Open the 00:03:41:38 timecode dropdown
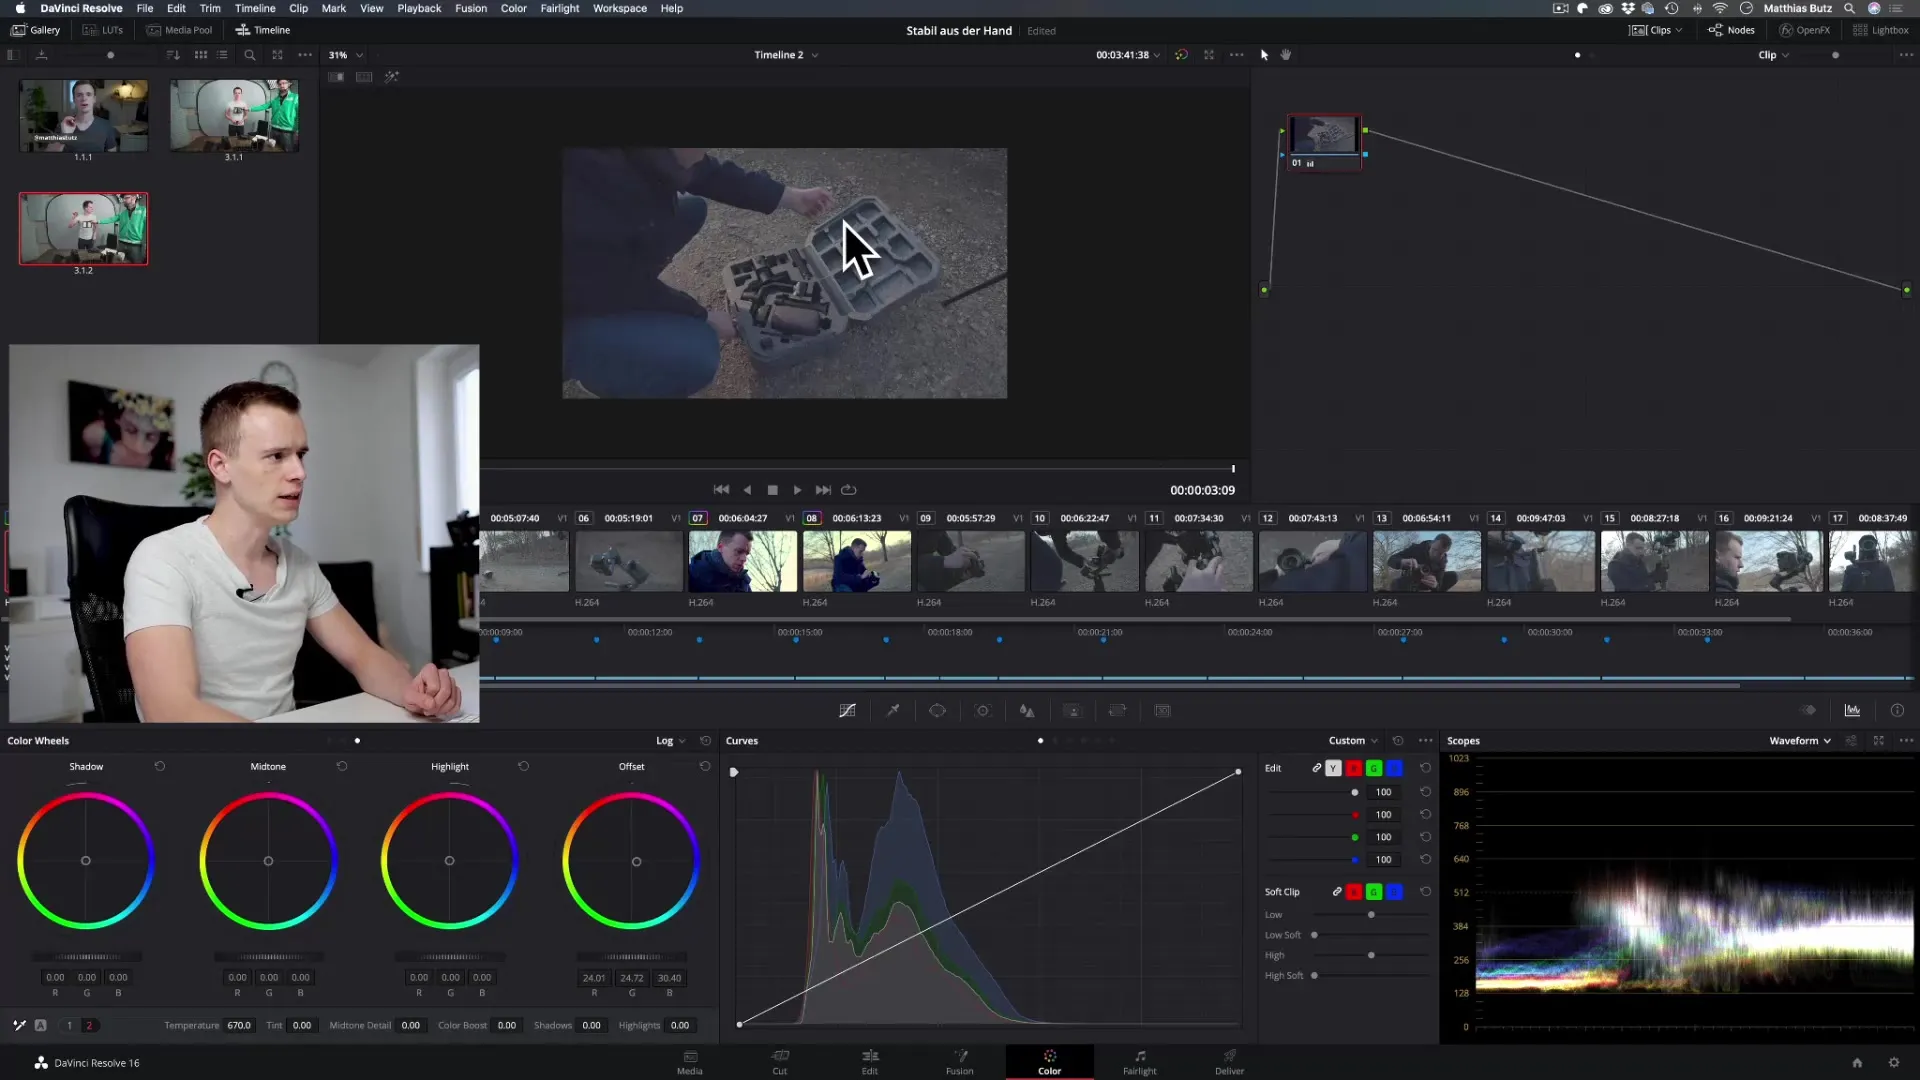Screen dimensions: 1920x1080 click(x=1128, y=55)
